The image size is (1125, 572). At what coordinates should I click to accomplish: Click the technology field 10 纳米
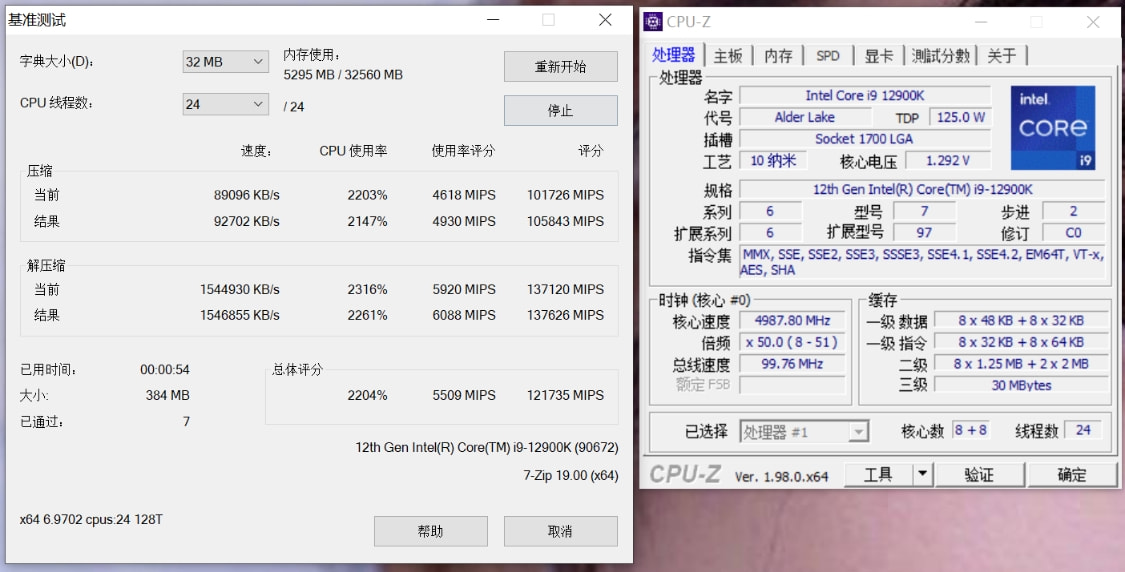pyautogui.click(x=773, y=161)
